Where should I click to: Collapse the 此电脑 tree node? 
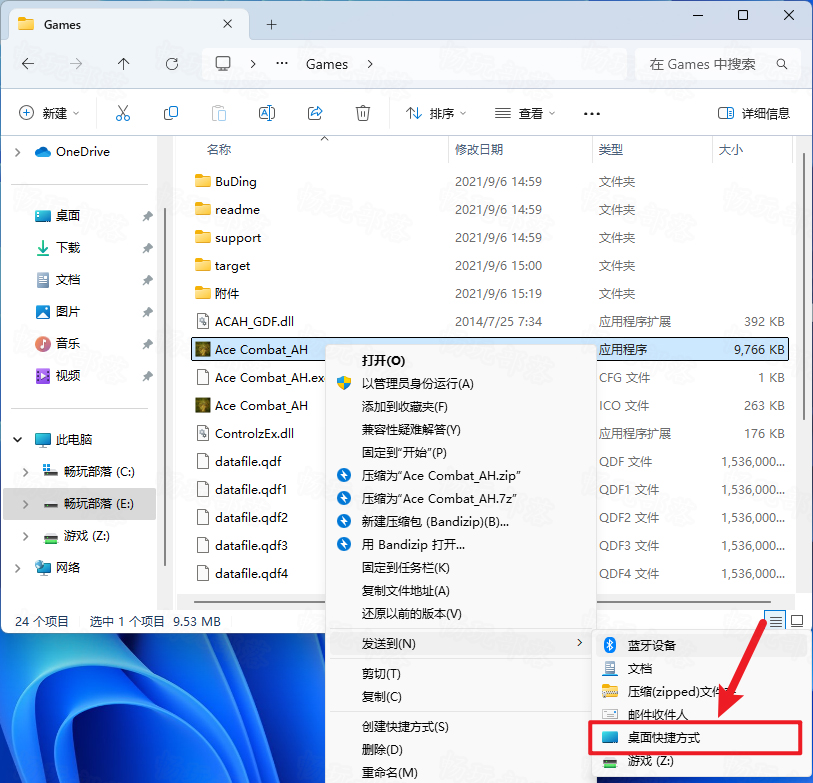click(x=18, y=440)
